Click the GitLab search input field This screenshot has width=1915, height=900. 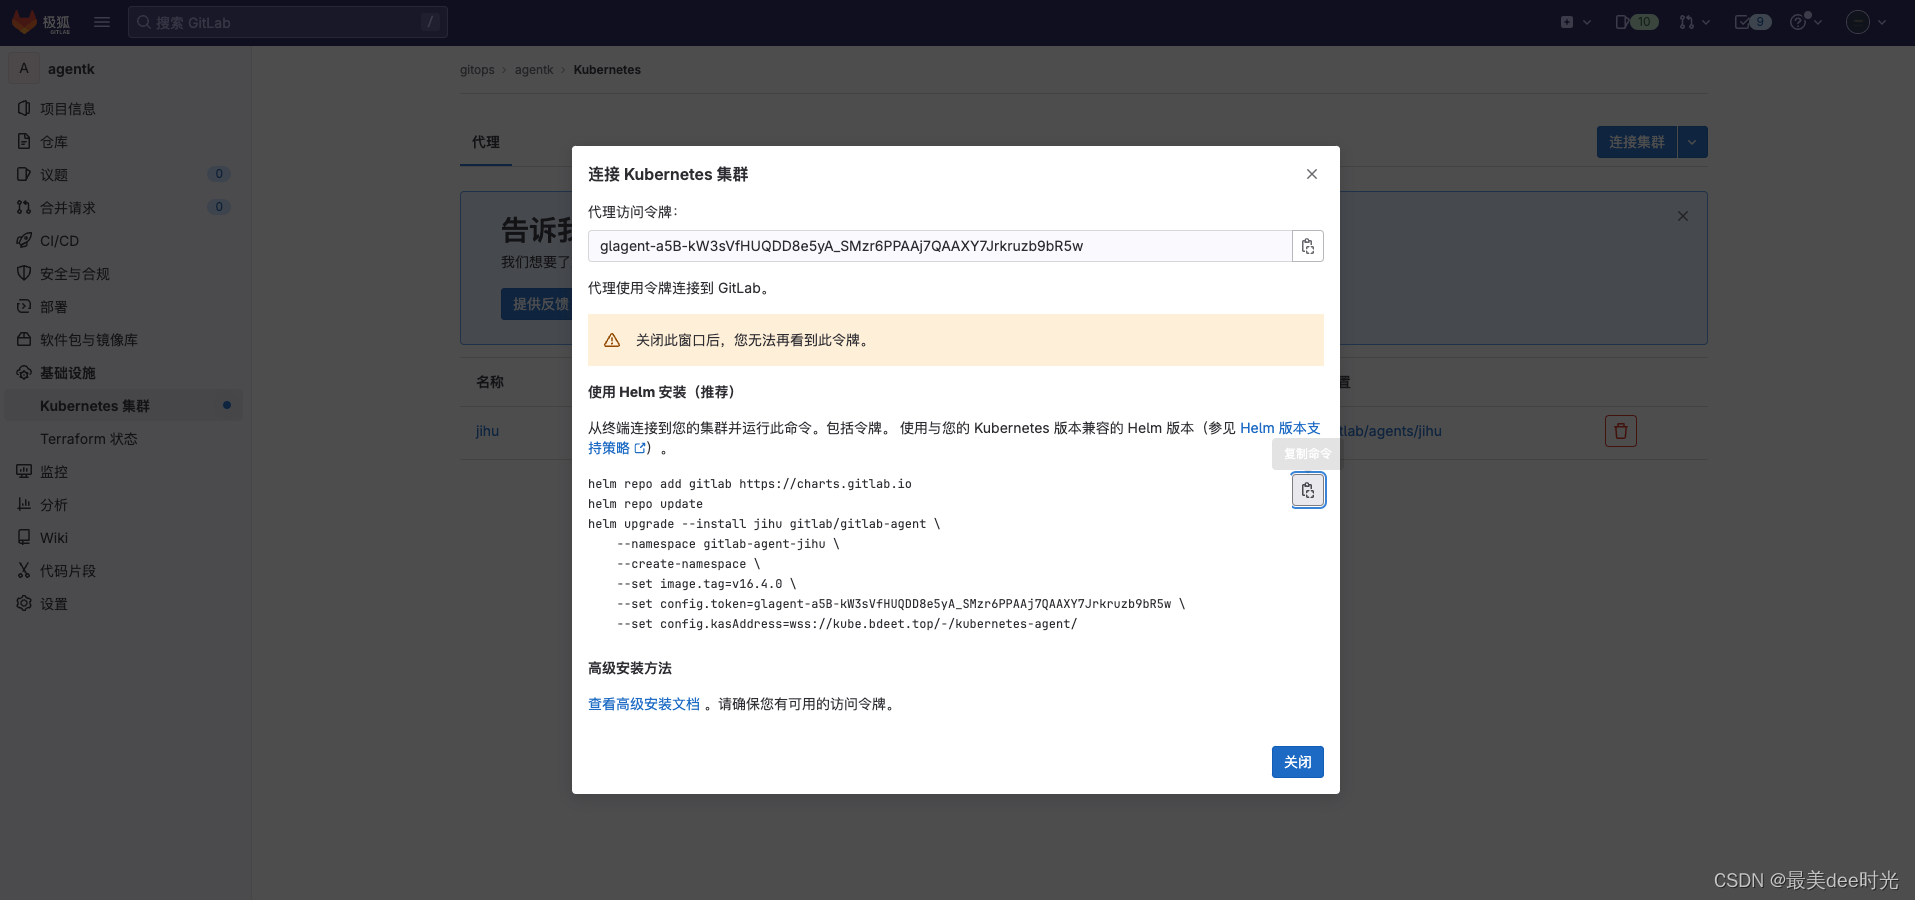[x=288, y=21]
